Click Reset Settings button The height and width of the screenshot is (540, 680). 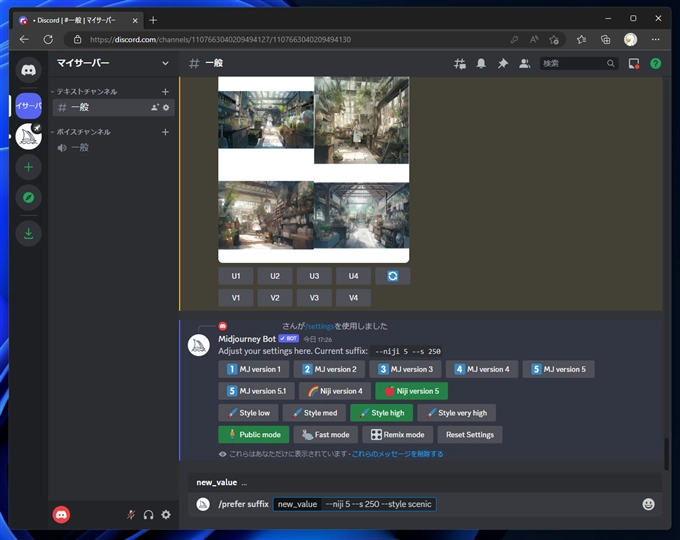(x=470, y=435)
